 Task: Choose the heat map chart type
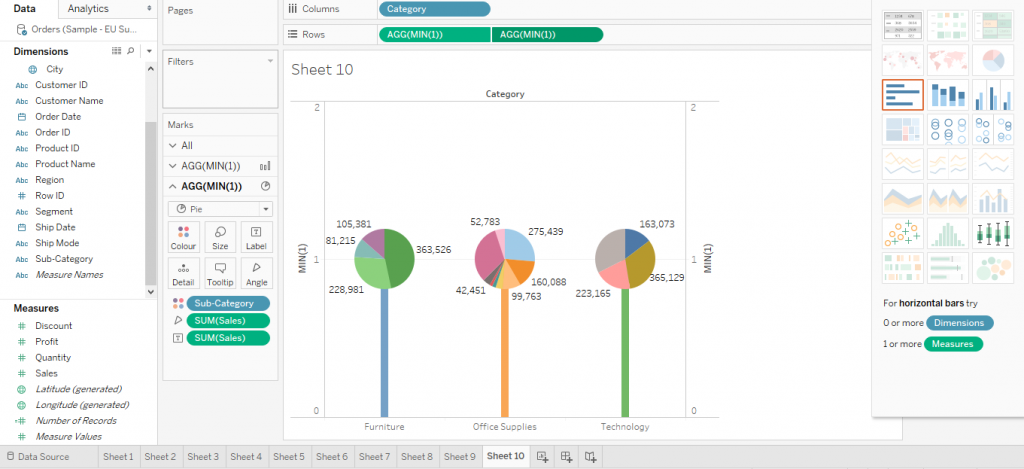[948, 25]
